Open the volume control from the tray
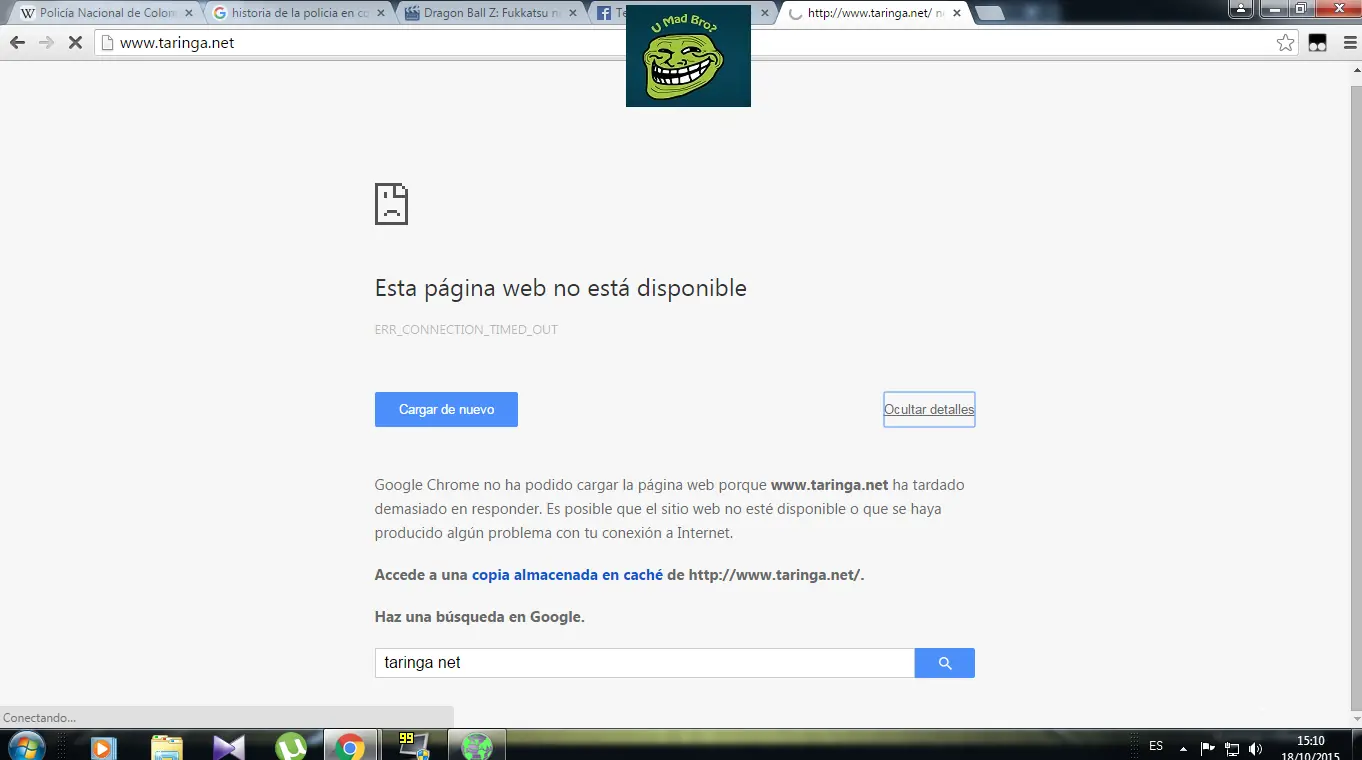 [x=1255, y=746]
